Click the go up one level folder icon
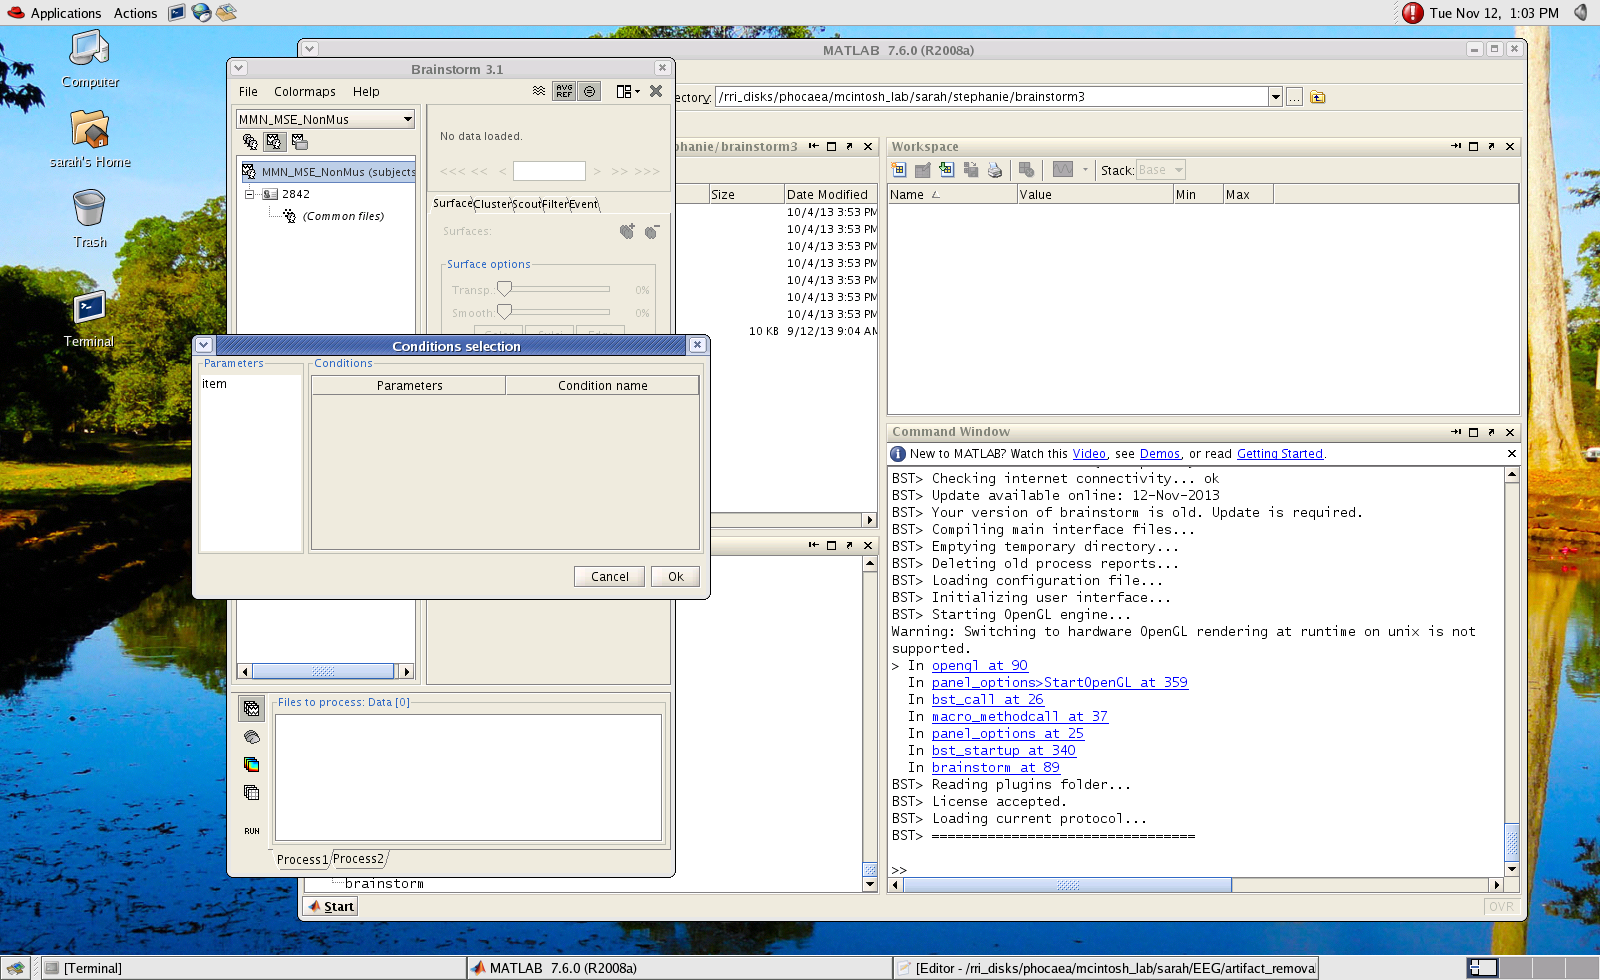Screen dimensions: 1600x980 click(x=1317, y=97)
